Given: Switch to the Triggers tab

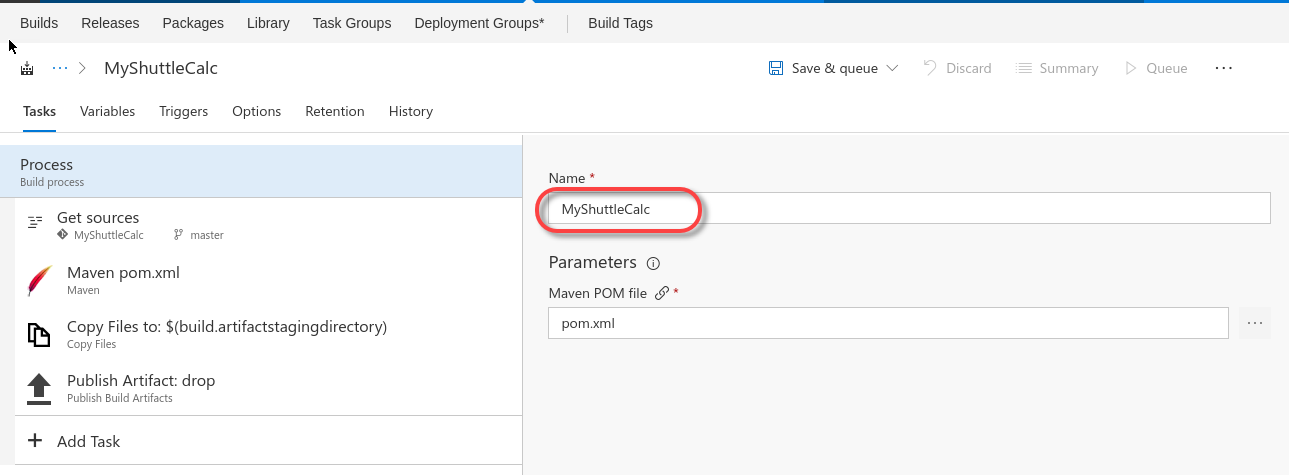Looking at the screenshot, I should 183,111.
